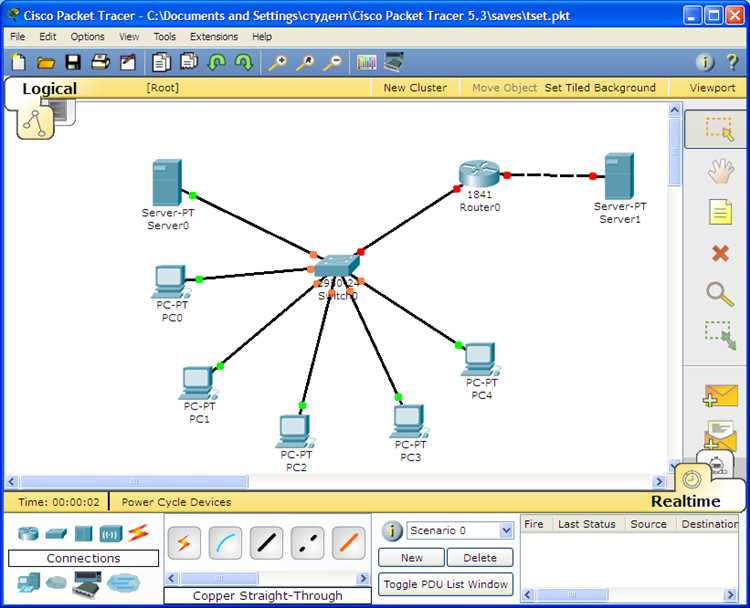Select the End Devices category
750x608 pixels.
(29, 583)
